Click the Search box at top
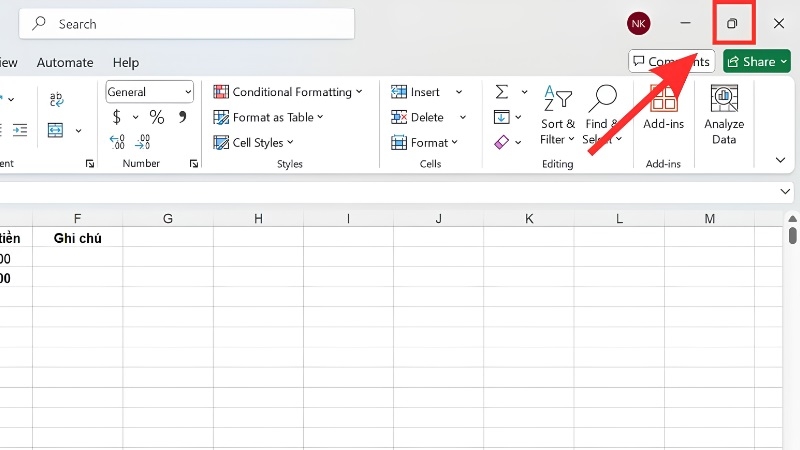Viewport: 800px width, 450px height. 187,24
